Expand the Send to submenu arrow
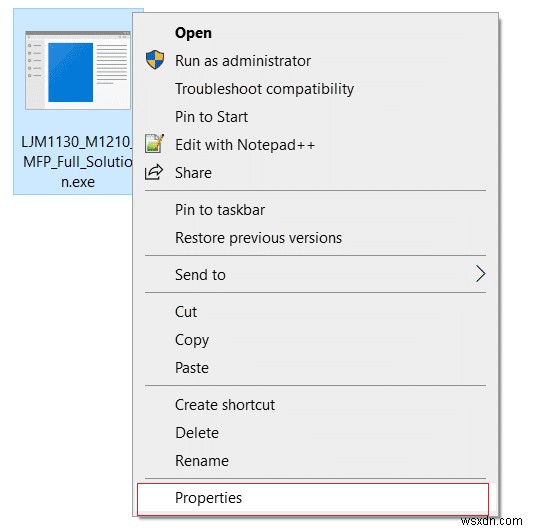Image resolution: width=534 pixels, height=531 pixels. click(x=480, y=274)
